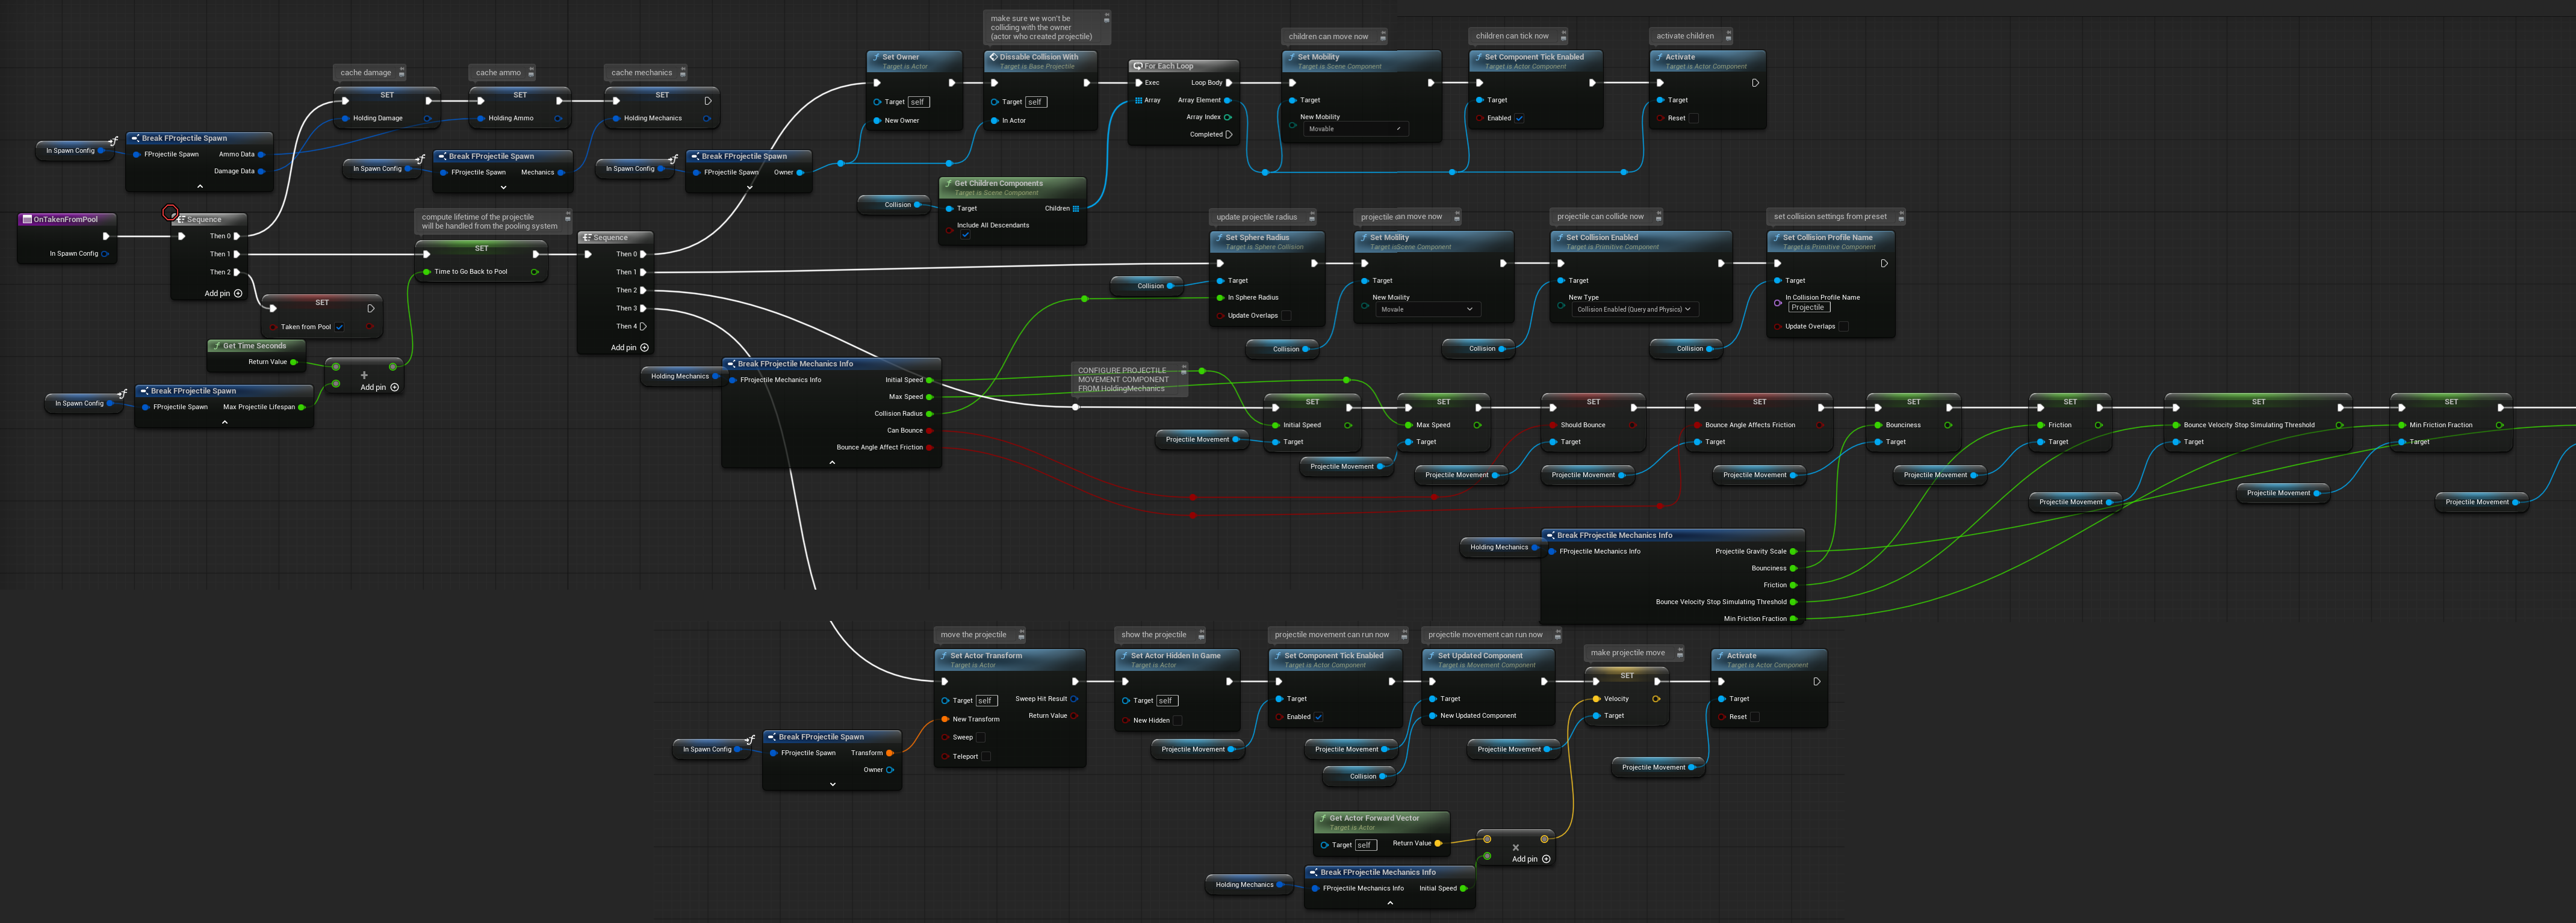Click the 'CONFIGURE PROJECTILE MOVEMENT COMPONENT' comment
The width and height of the screenshot is (2576, 923).
pyautogui.click(x=1123, y=379)
